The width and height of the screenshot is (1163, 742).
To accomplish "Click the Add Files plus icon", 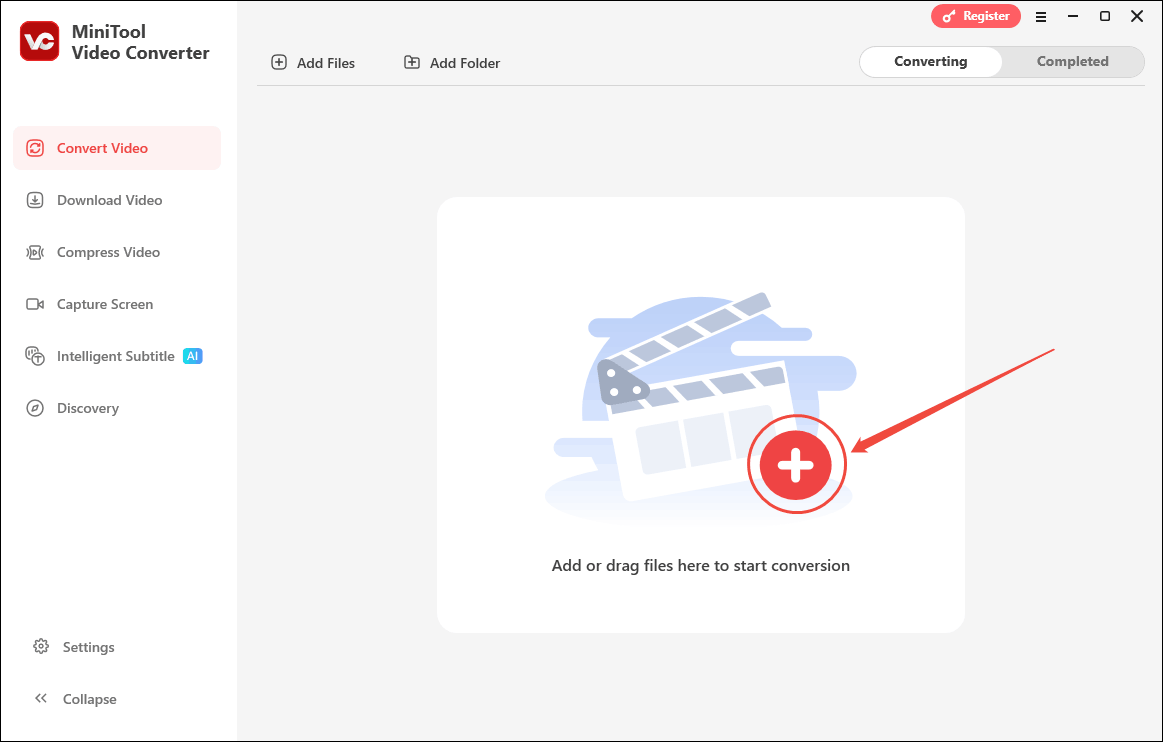I will [278, 62].
